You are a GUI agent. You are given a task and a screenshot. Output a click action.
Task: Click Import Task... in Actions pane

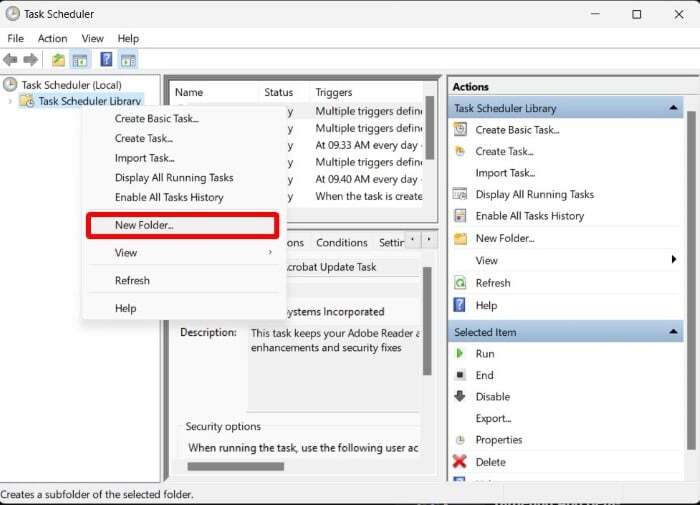(x=505, y=173)
